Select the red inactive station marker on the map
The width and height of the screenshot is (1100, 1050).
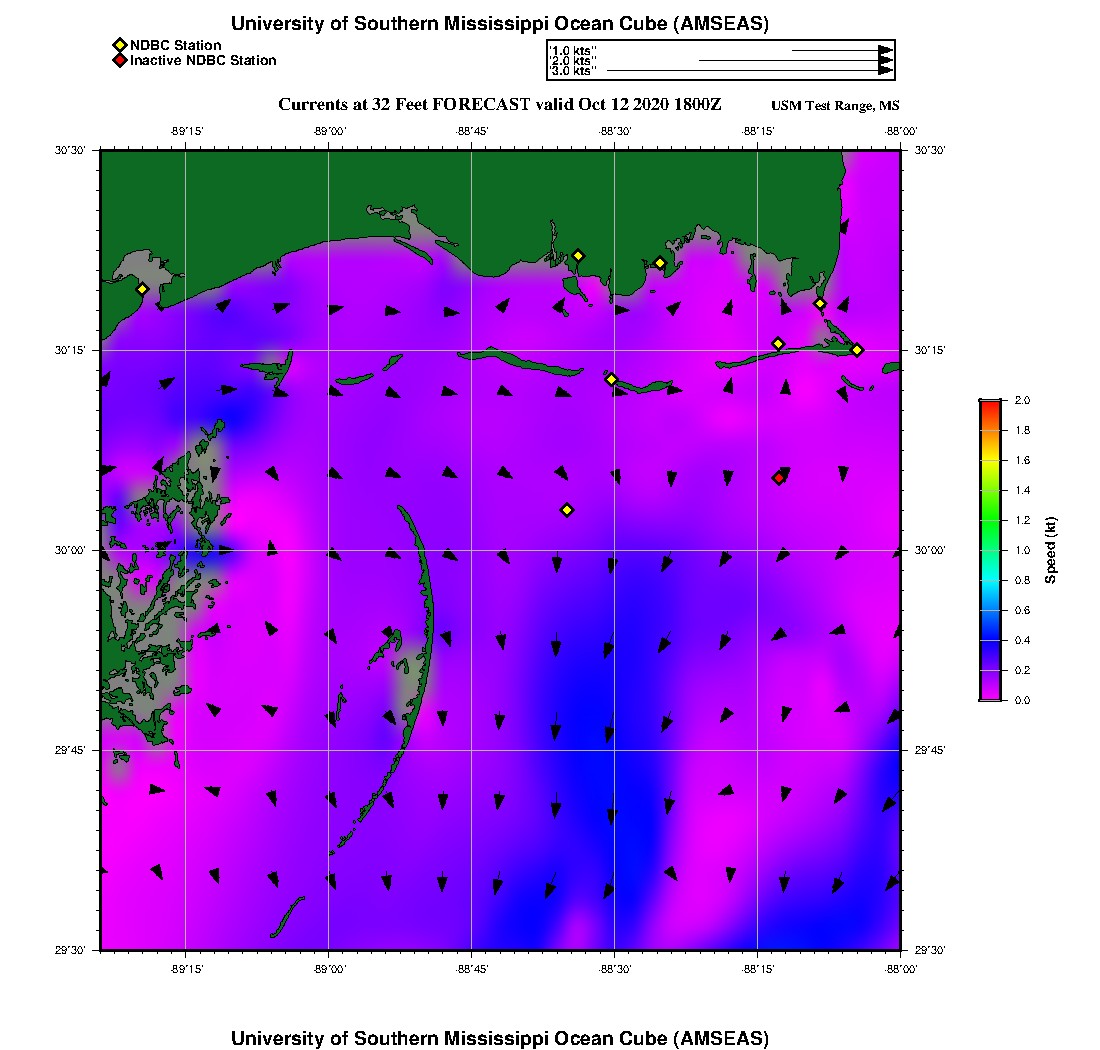click(x=778, y=478)
